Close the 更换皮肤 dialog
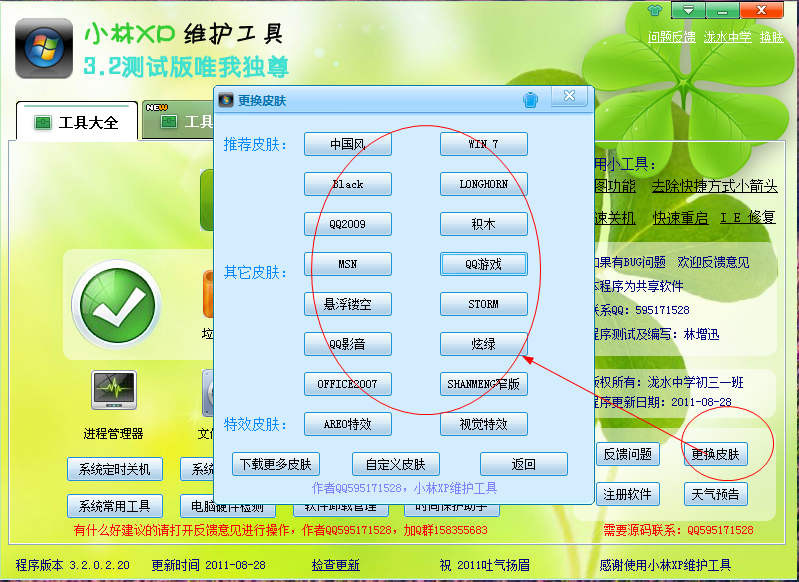Screen dimensions: 799x582 tap(569, 97)
